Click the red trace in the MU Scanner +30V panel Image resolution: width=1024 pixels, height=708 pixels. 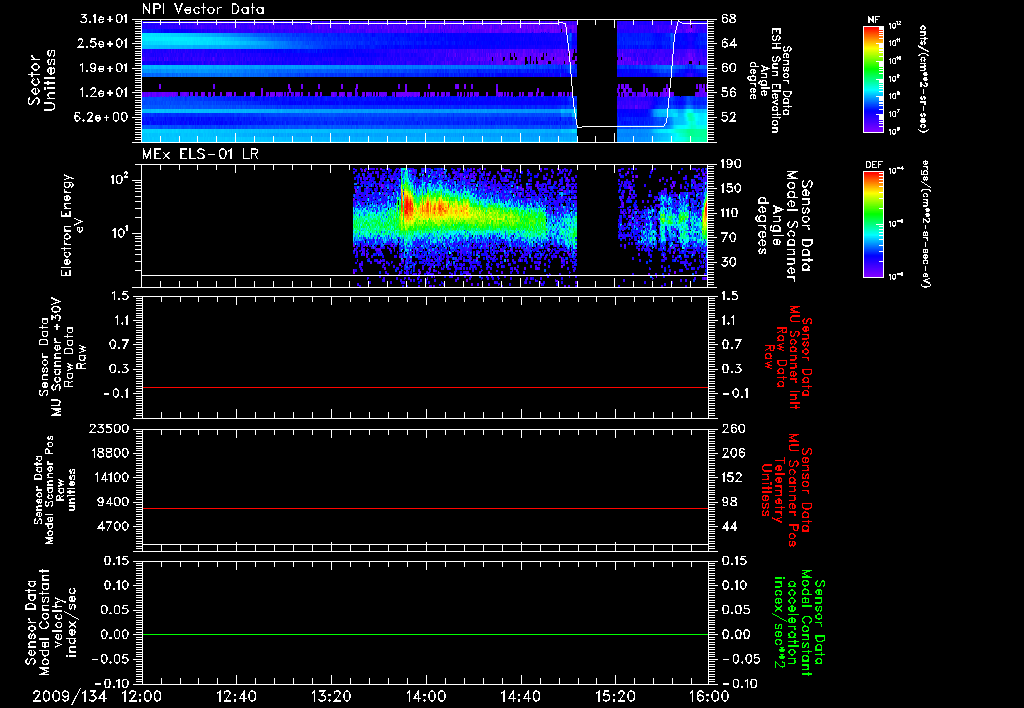[425, 387]
